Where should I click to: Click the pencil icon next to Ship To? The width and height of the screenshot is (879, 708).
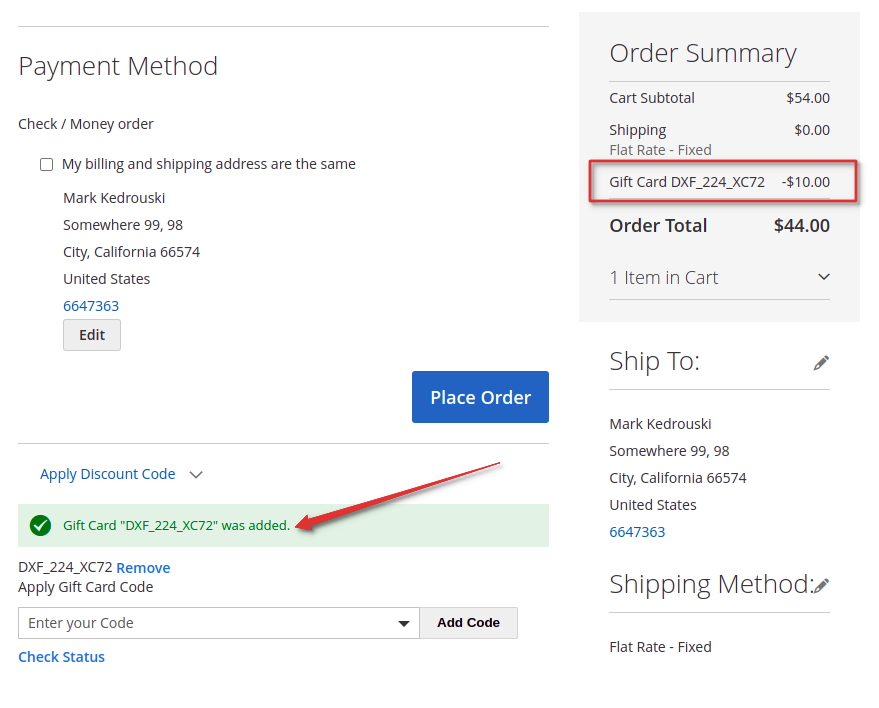coord(821,363)
